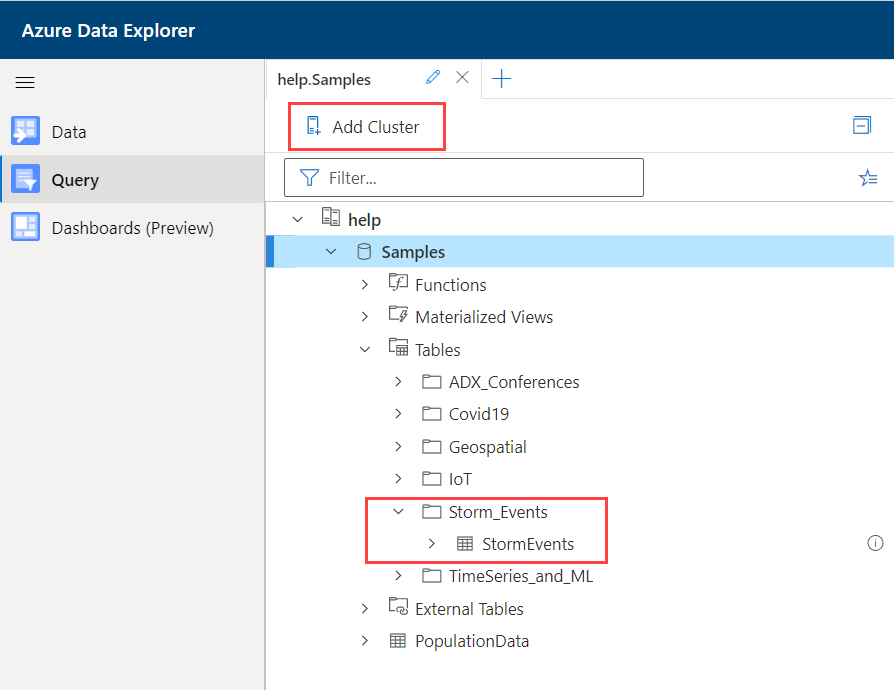Click the StormEvents info icon
894x690 pixels.
875,543
